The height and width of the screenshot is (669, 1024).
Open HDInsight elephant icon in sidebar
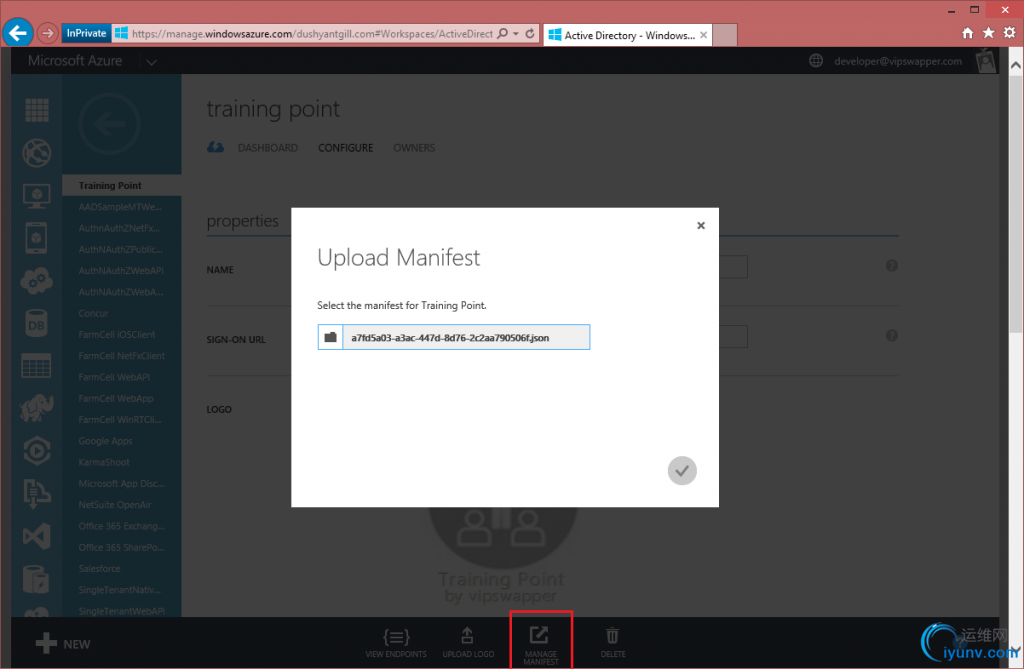37,408
